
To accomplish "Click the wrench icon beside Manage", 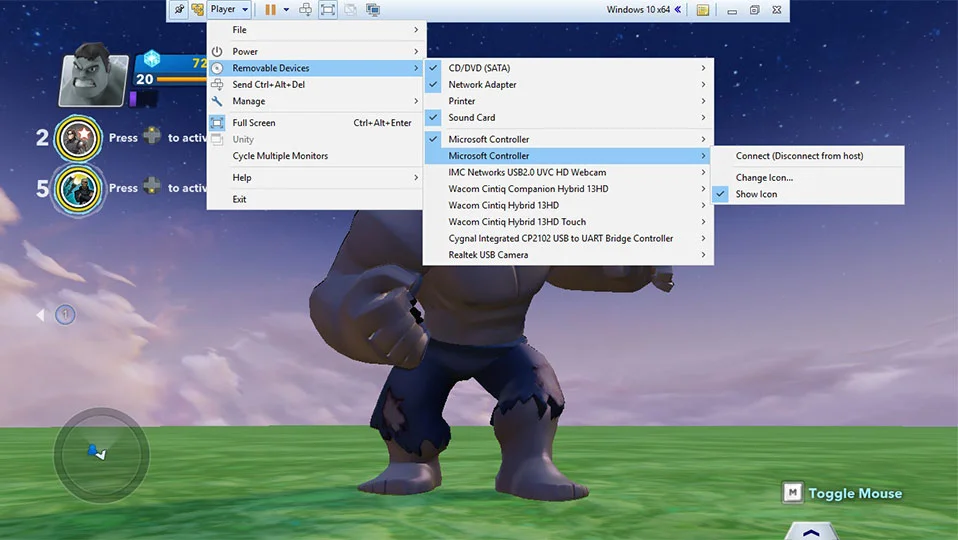I will click(x=217, y=101).
